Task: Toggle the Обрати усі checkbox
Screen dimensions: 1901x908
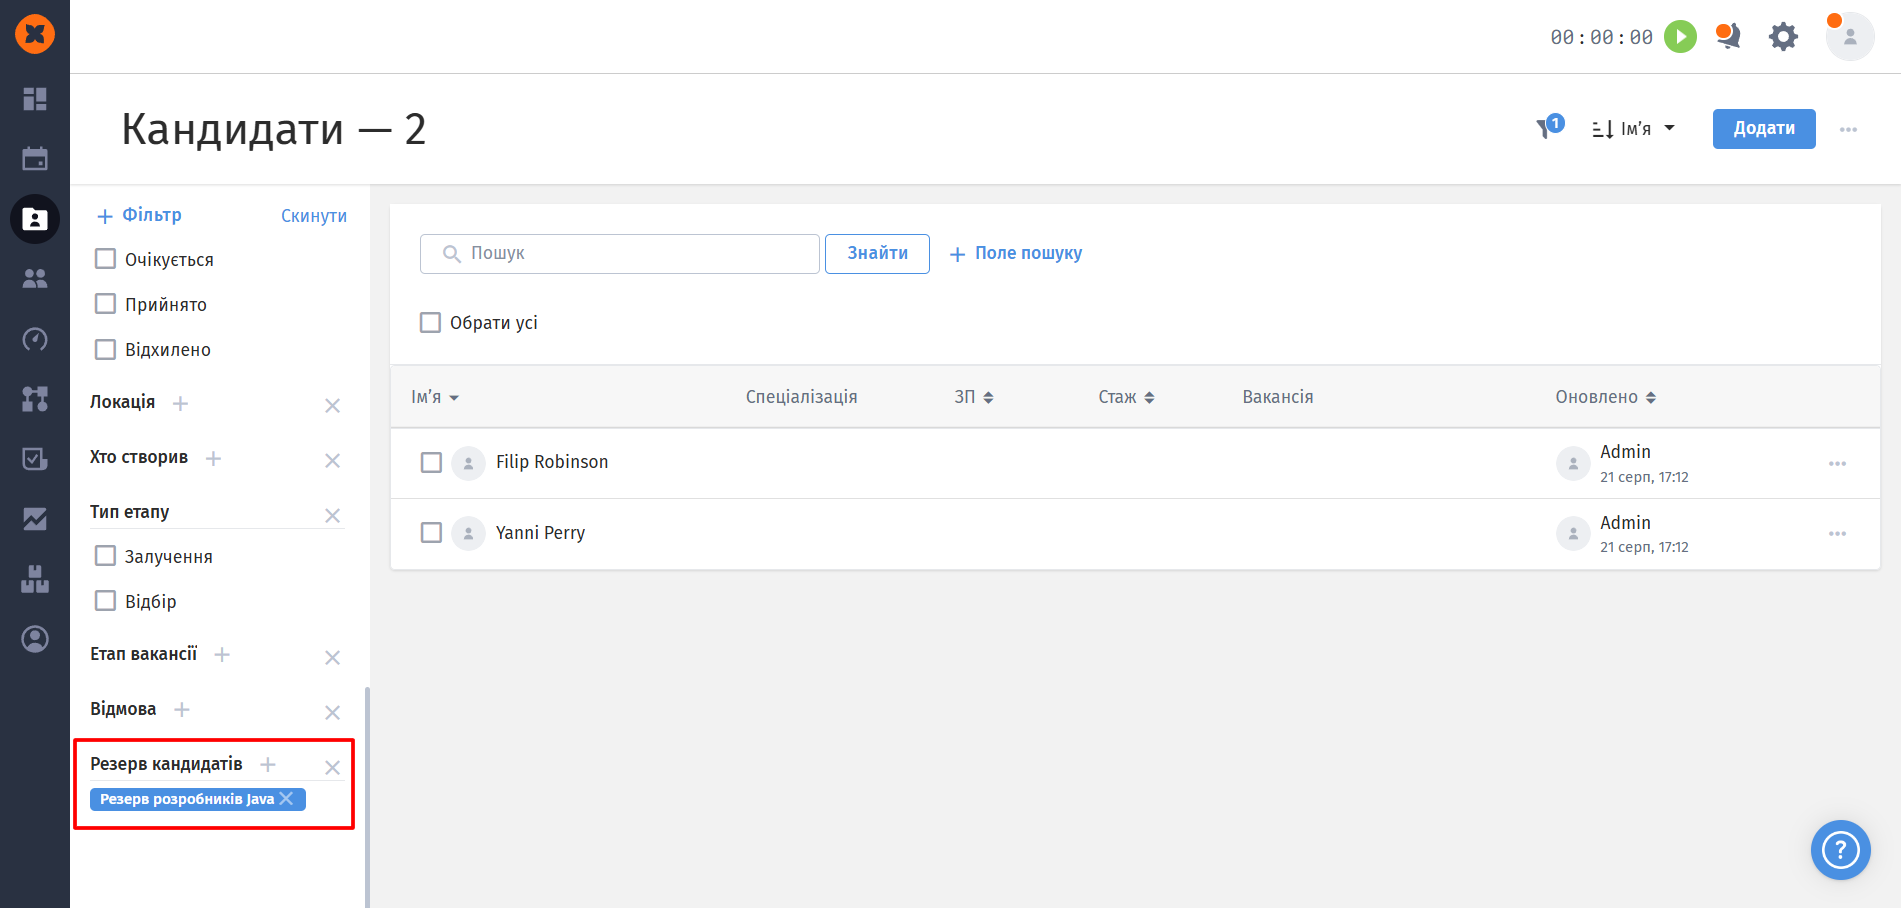Action: [430, 322]
